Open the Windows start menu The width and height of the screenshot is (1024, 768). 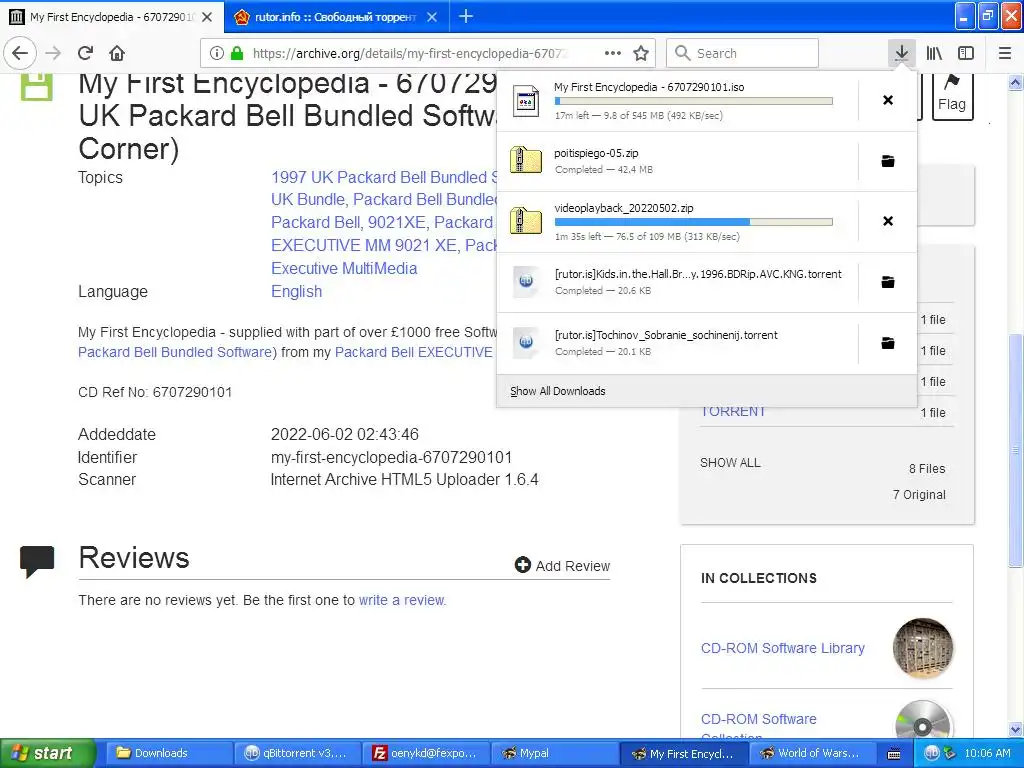tap(47, 753)
